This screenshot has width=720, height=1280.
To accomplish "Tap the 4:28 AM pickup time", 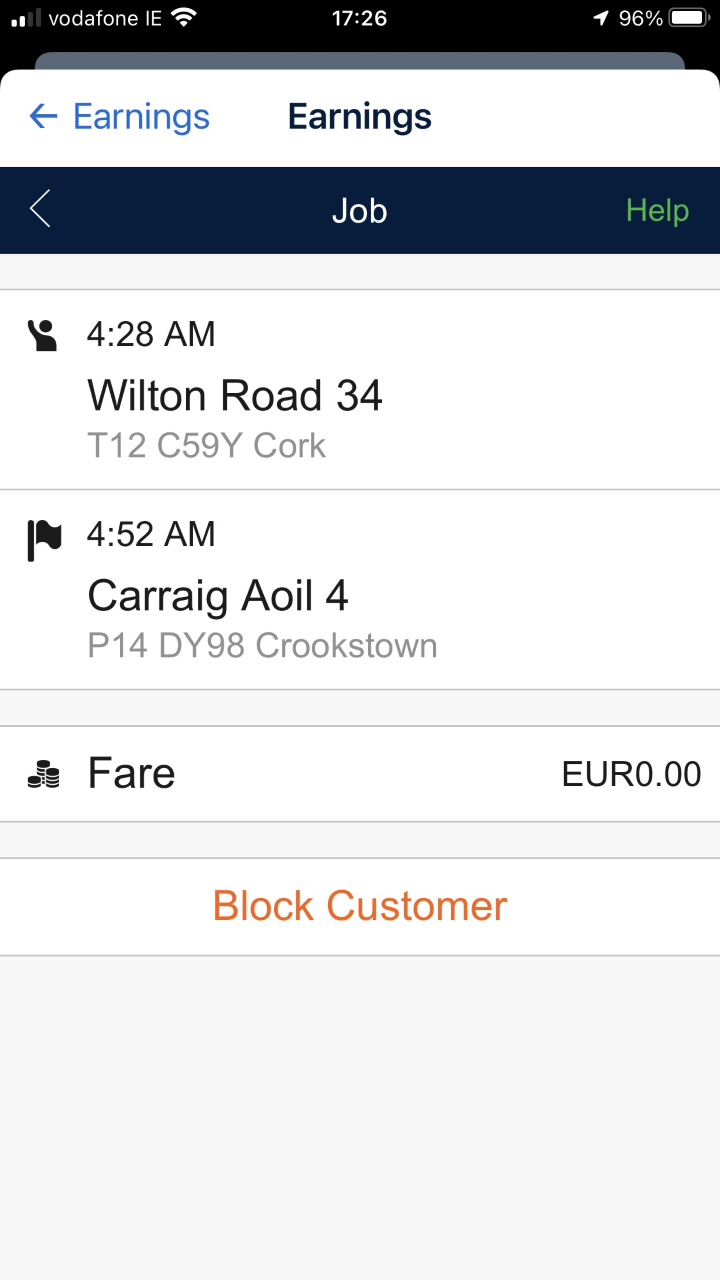I will tap(151, 334).
